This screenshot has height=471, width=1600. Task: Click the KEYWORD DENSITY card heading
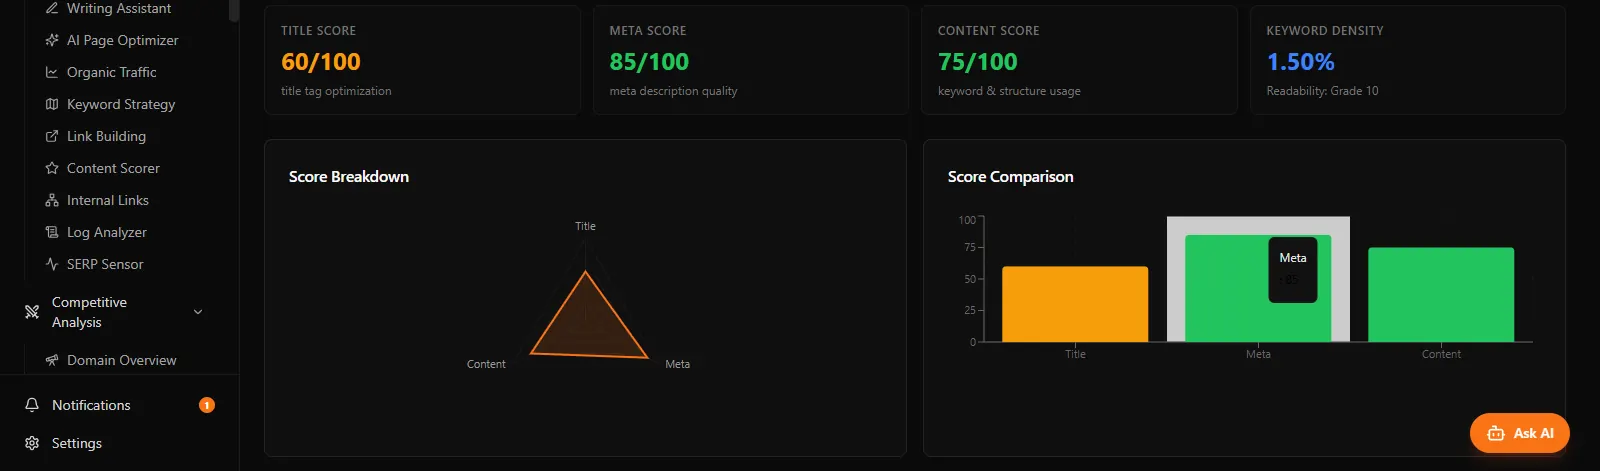pyautogui.click(x=1325, y=31)
